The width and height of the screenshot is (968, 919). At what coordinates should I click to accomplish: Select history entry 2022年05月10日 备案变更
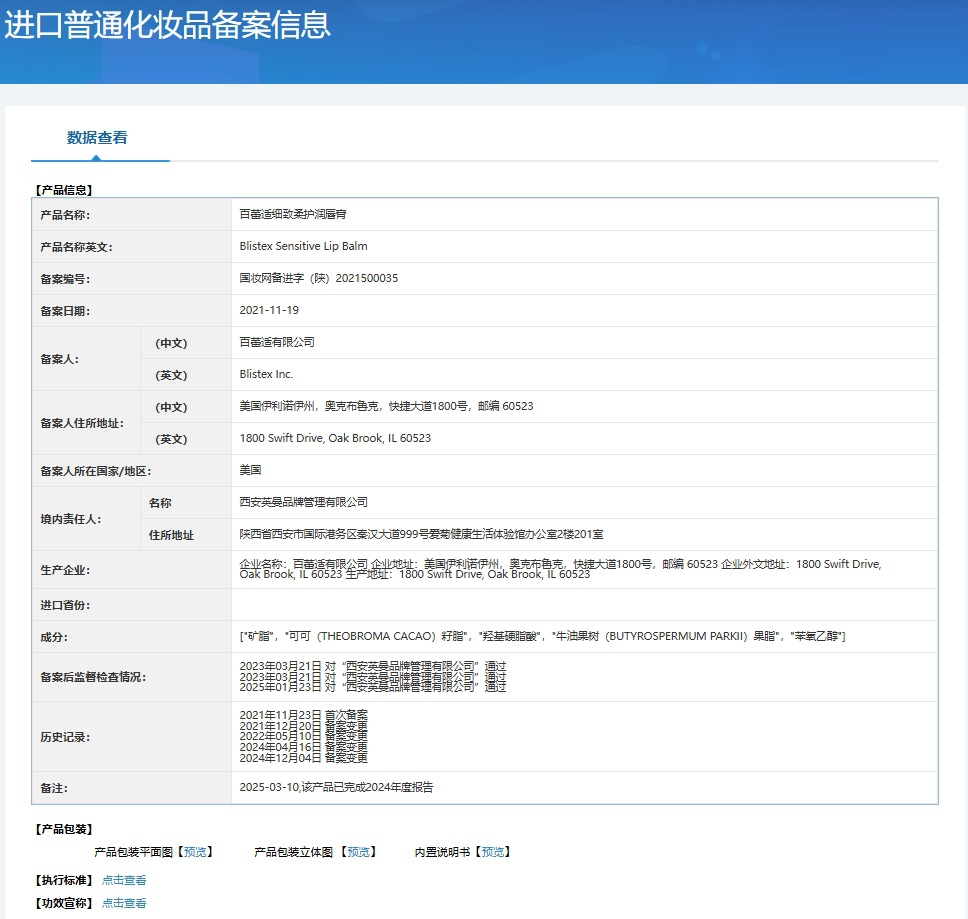tap(304, 736)
